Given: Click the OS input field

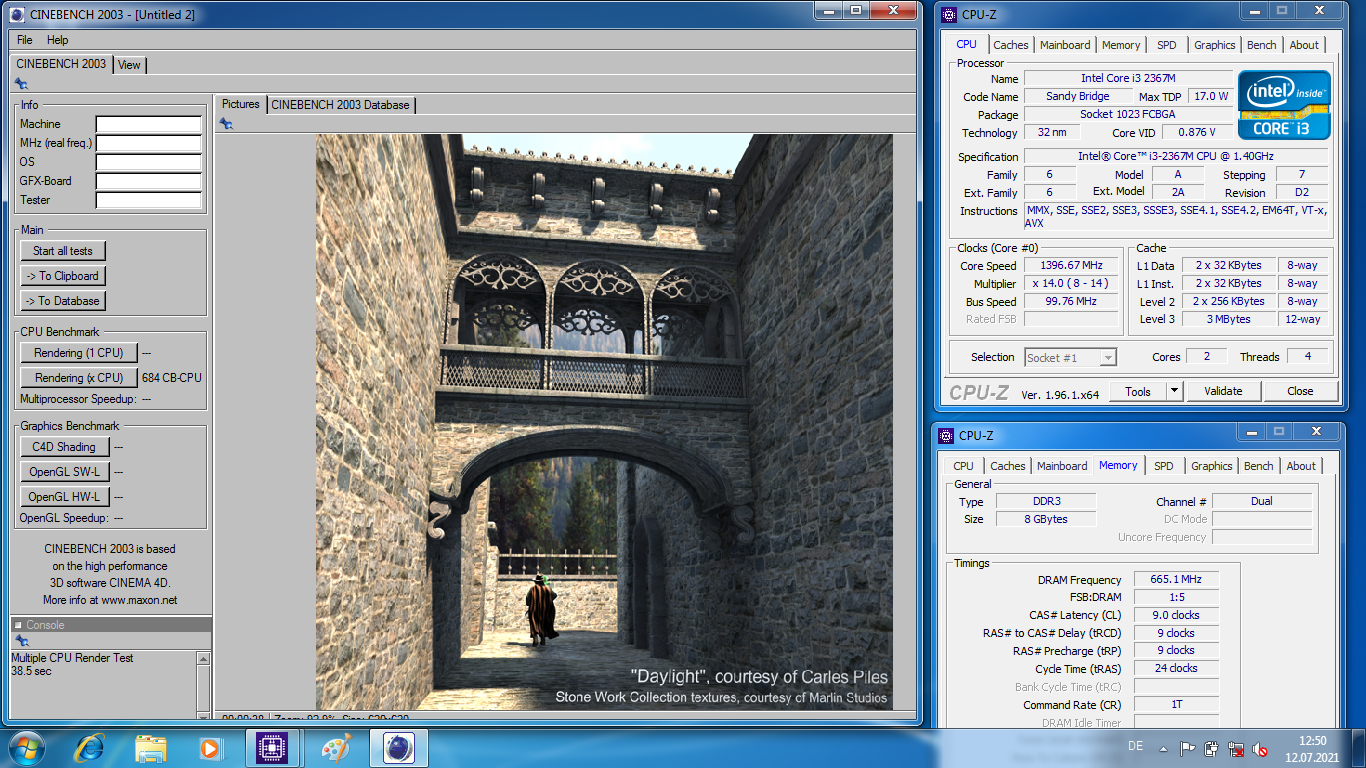Looking at the screenshot, I should click(148, 163).
